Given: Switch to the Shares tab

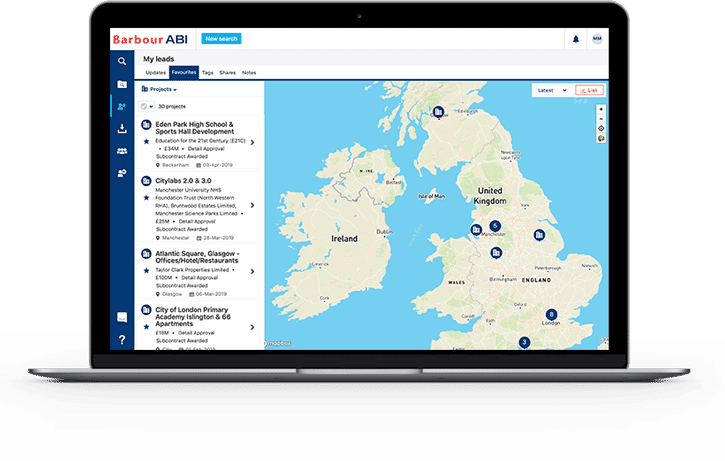Looking at the screenshot, I should tap(227, 73).
